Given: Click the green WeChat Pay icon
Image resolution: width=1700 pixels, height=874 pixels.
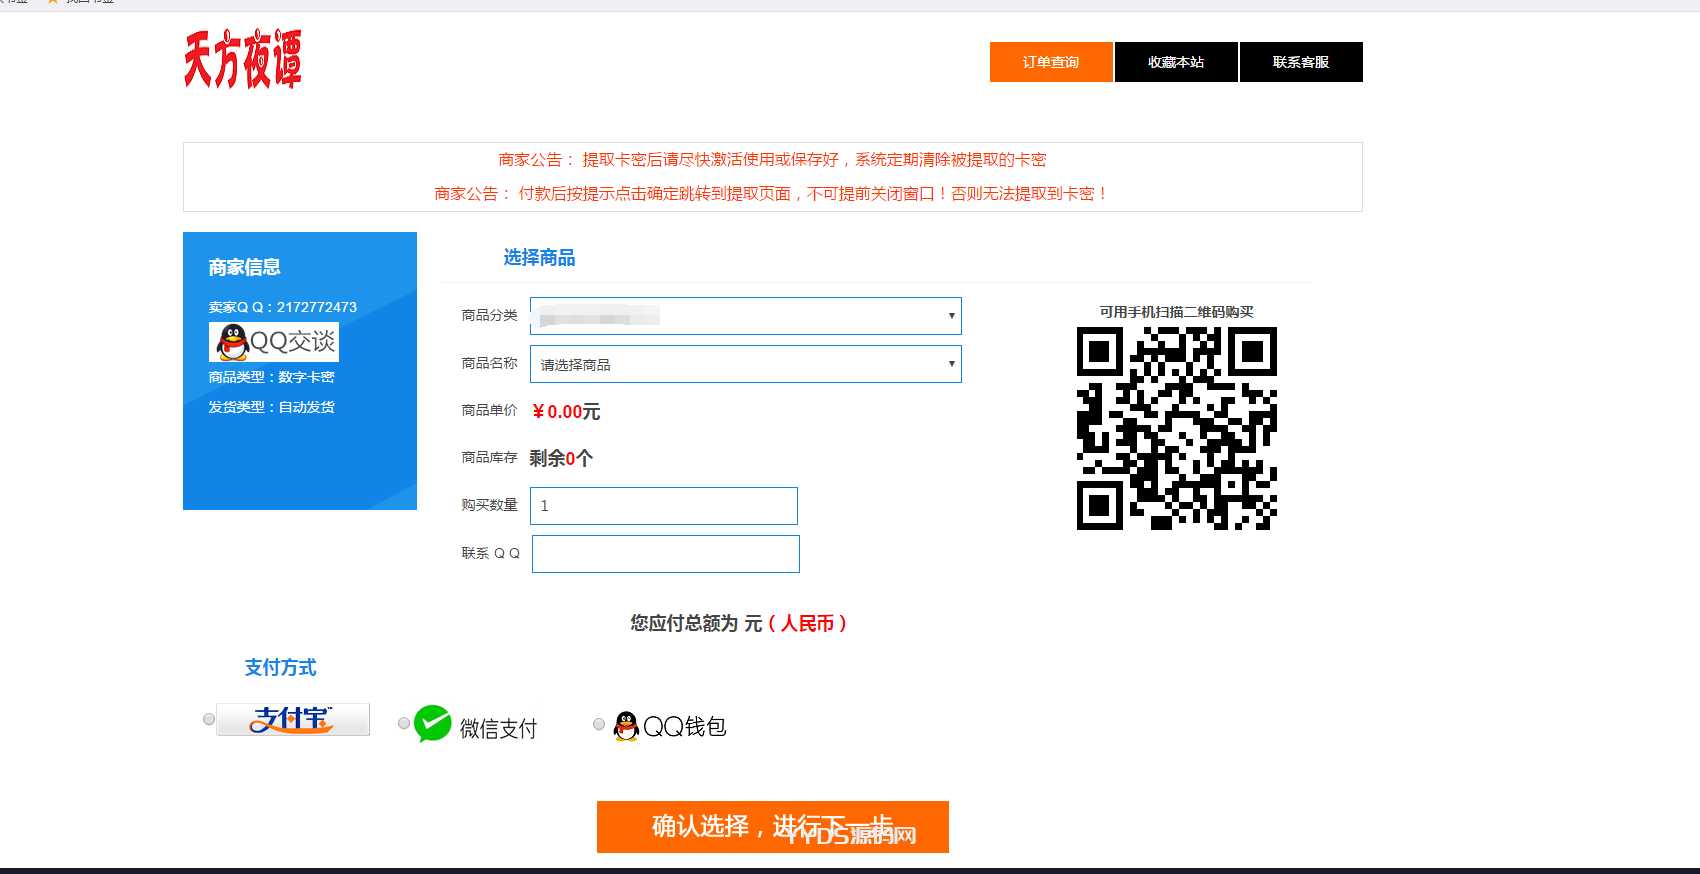Looking at the screenshot, I should [432, 723].
